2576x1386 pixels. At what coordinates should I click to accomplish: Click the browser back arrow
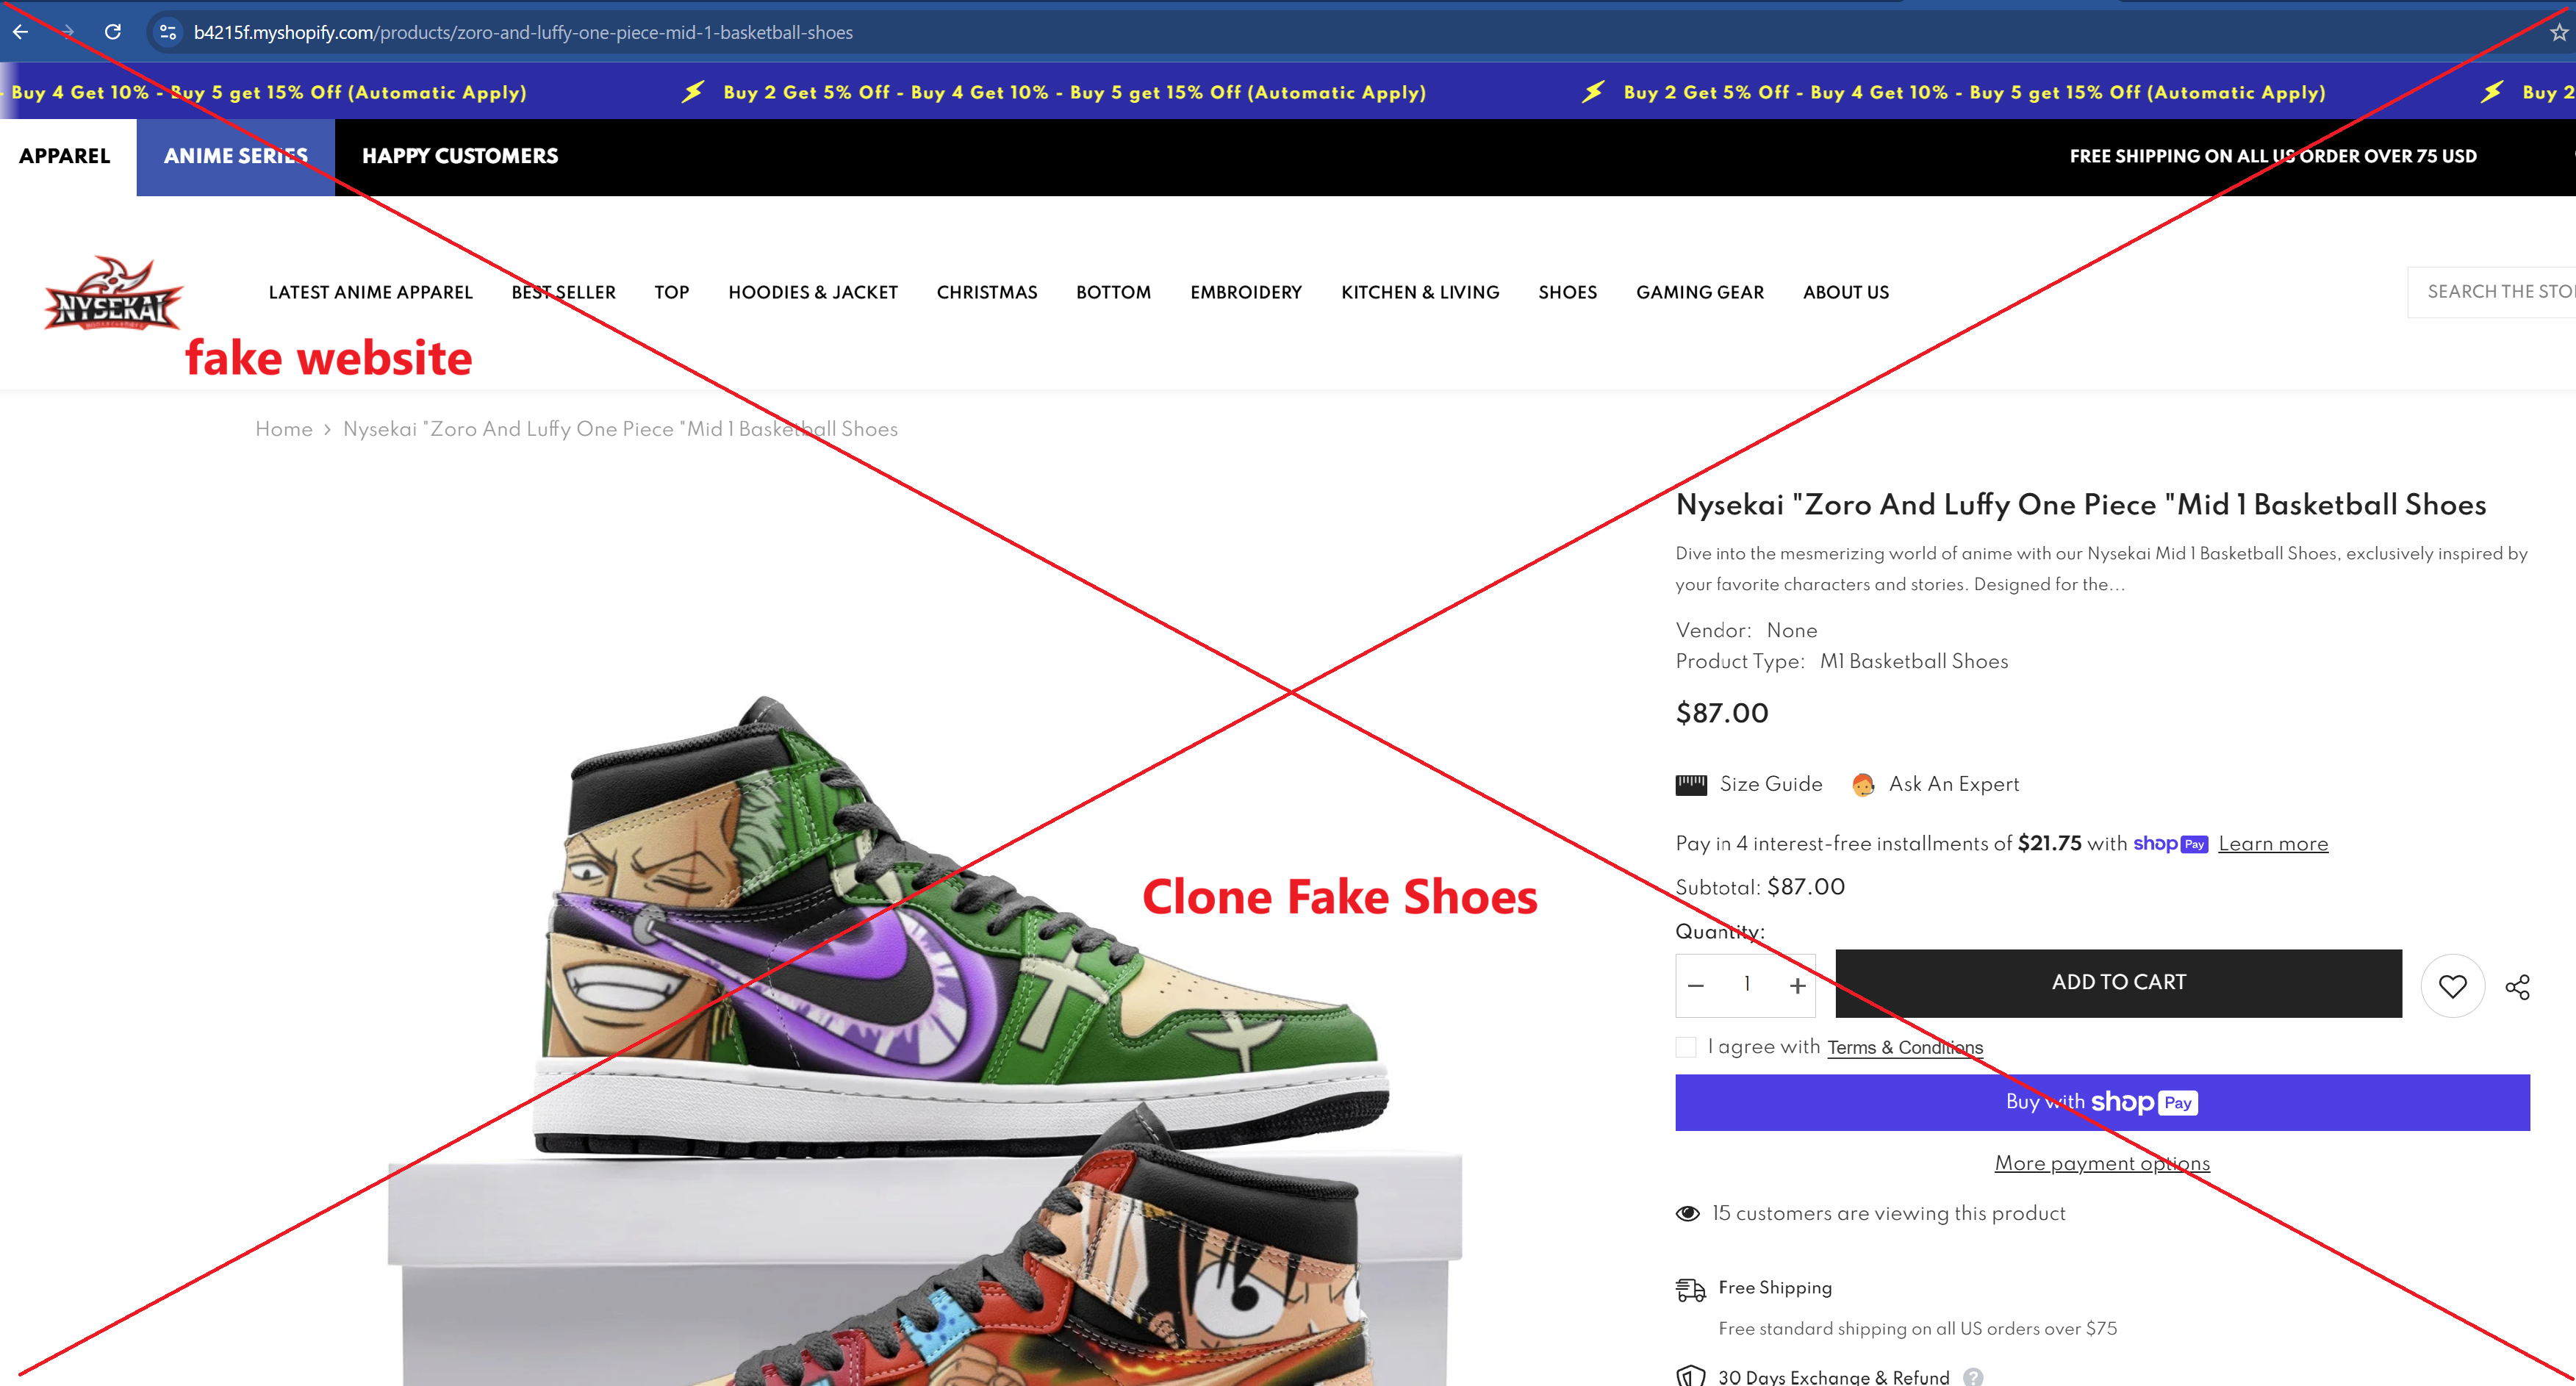[20, 32]
